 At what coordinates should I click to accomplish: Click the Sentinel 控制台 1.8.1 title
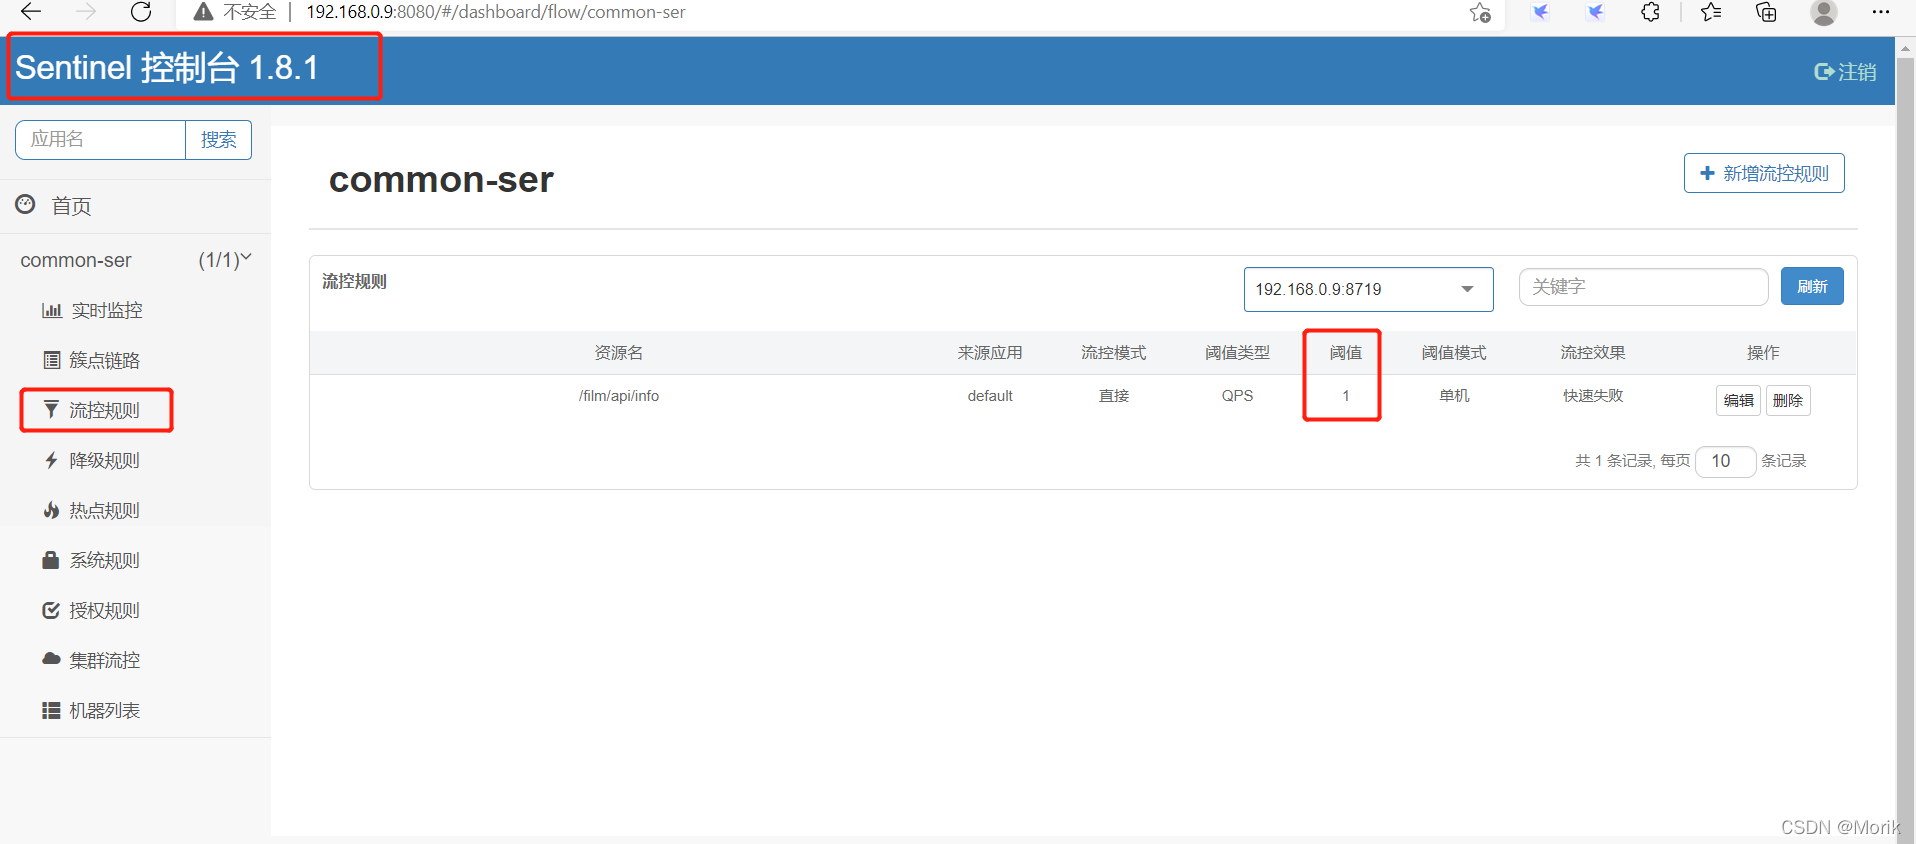tap(167, 68)
